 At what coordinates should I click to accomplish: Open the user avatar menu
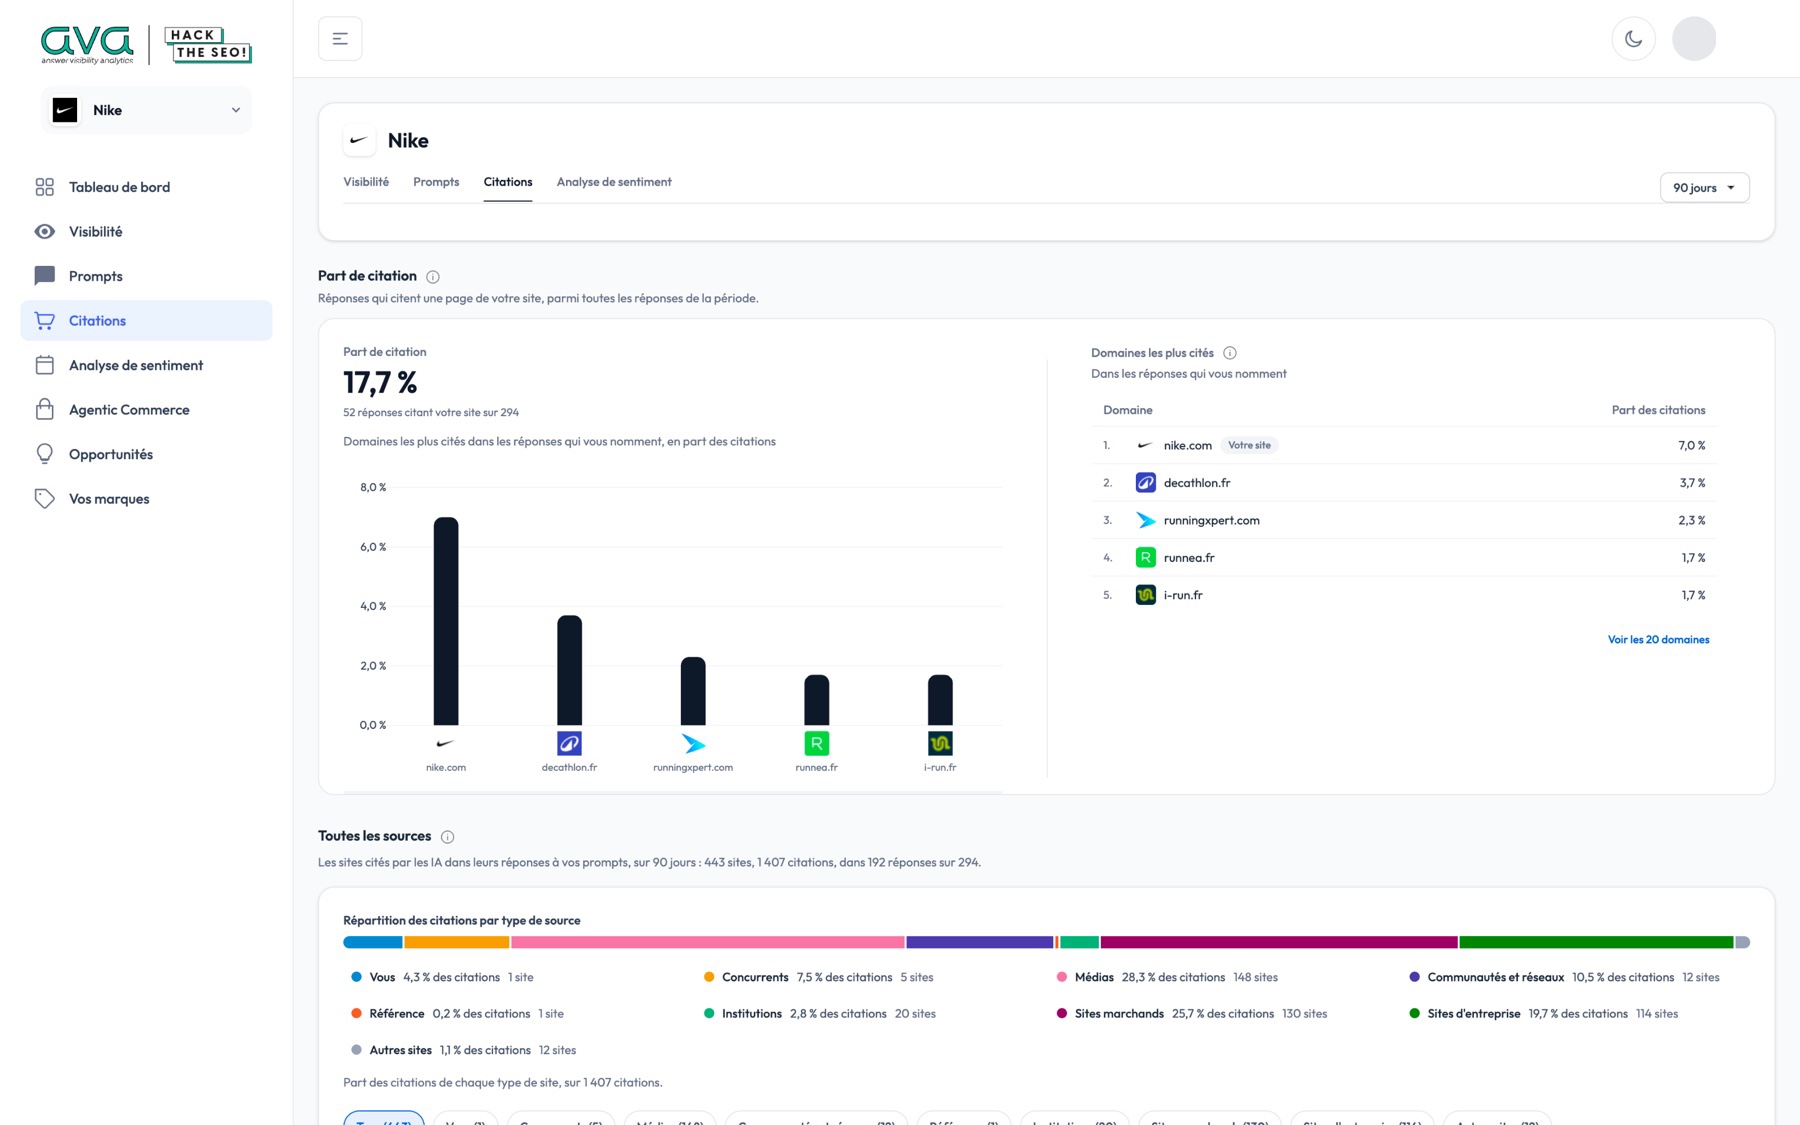pos(1694,39)
